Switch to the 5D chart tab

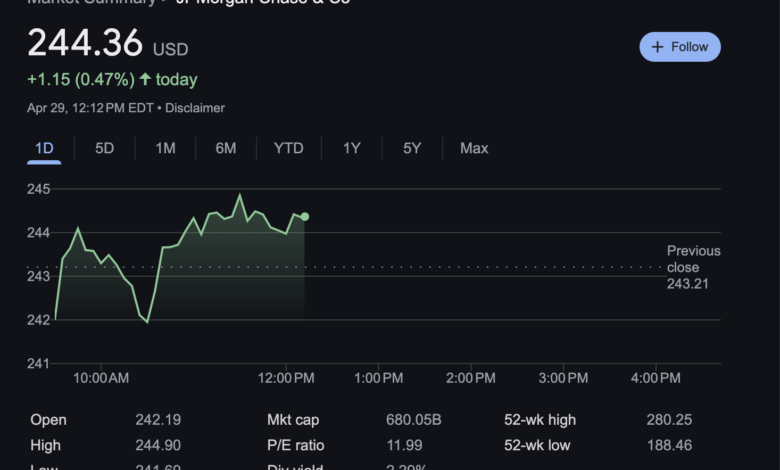click(x=104, y=148)
